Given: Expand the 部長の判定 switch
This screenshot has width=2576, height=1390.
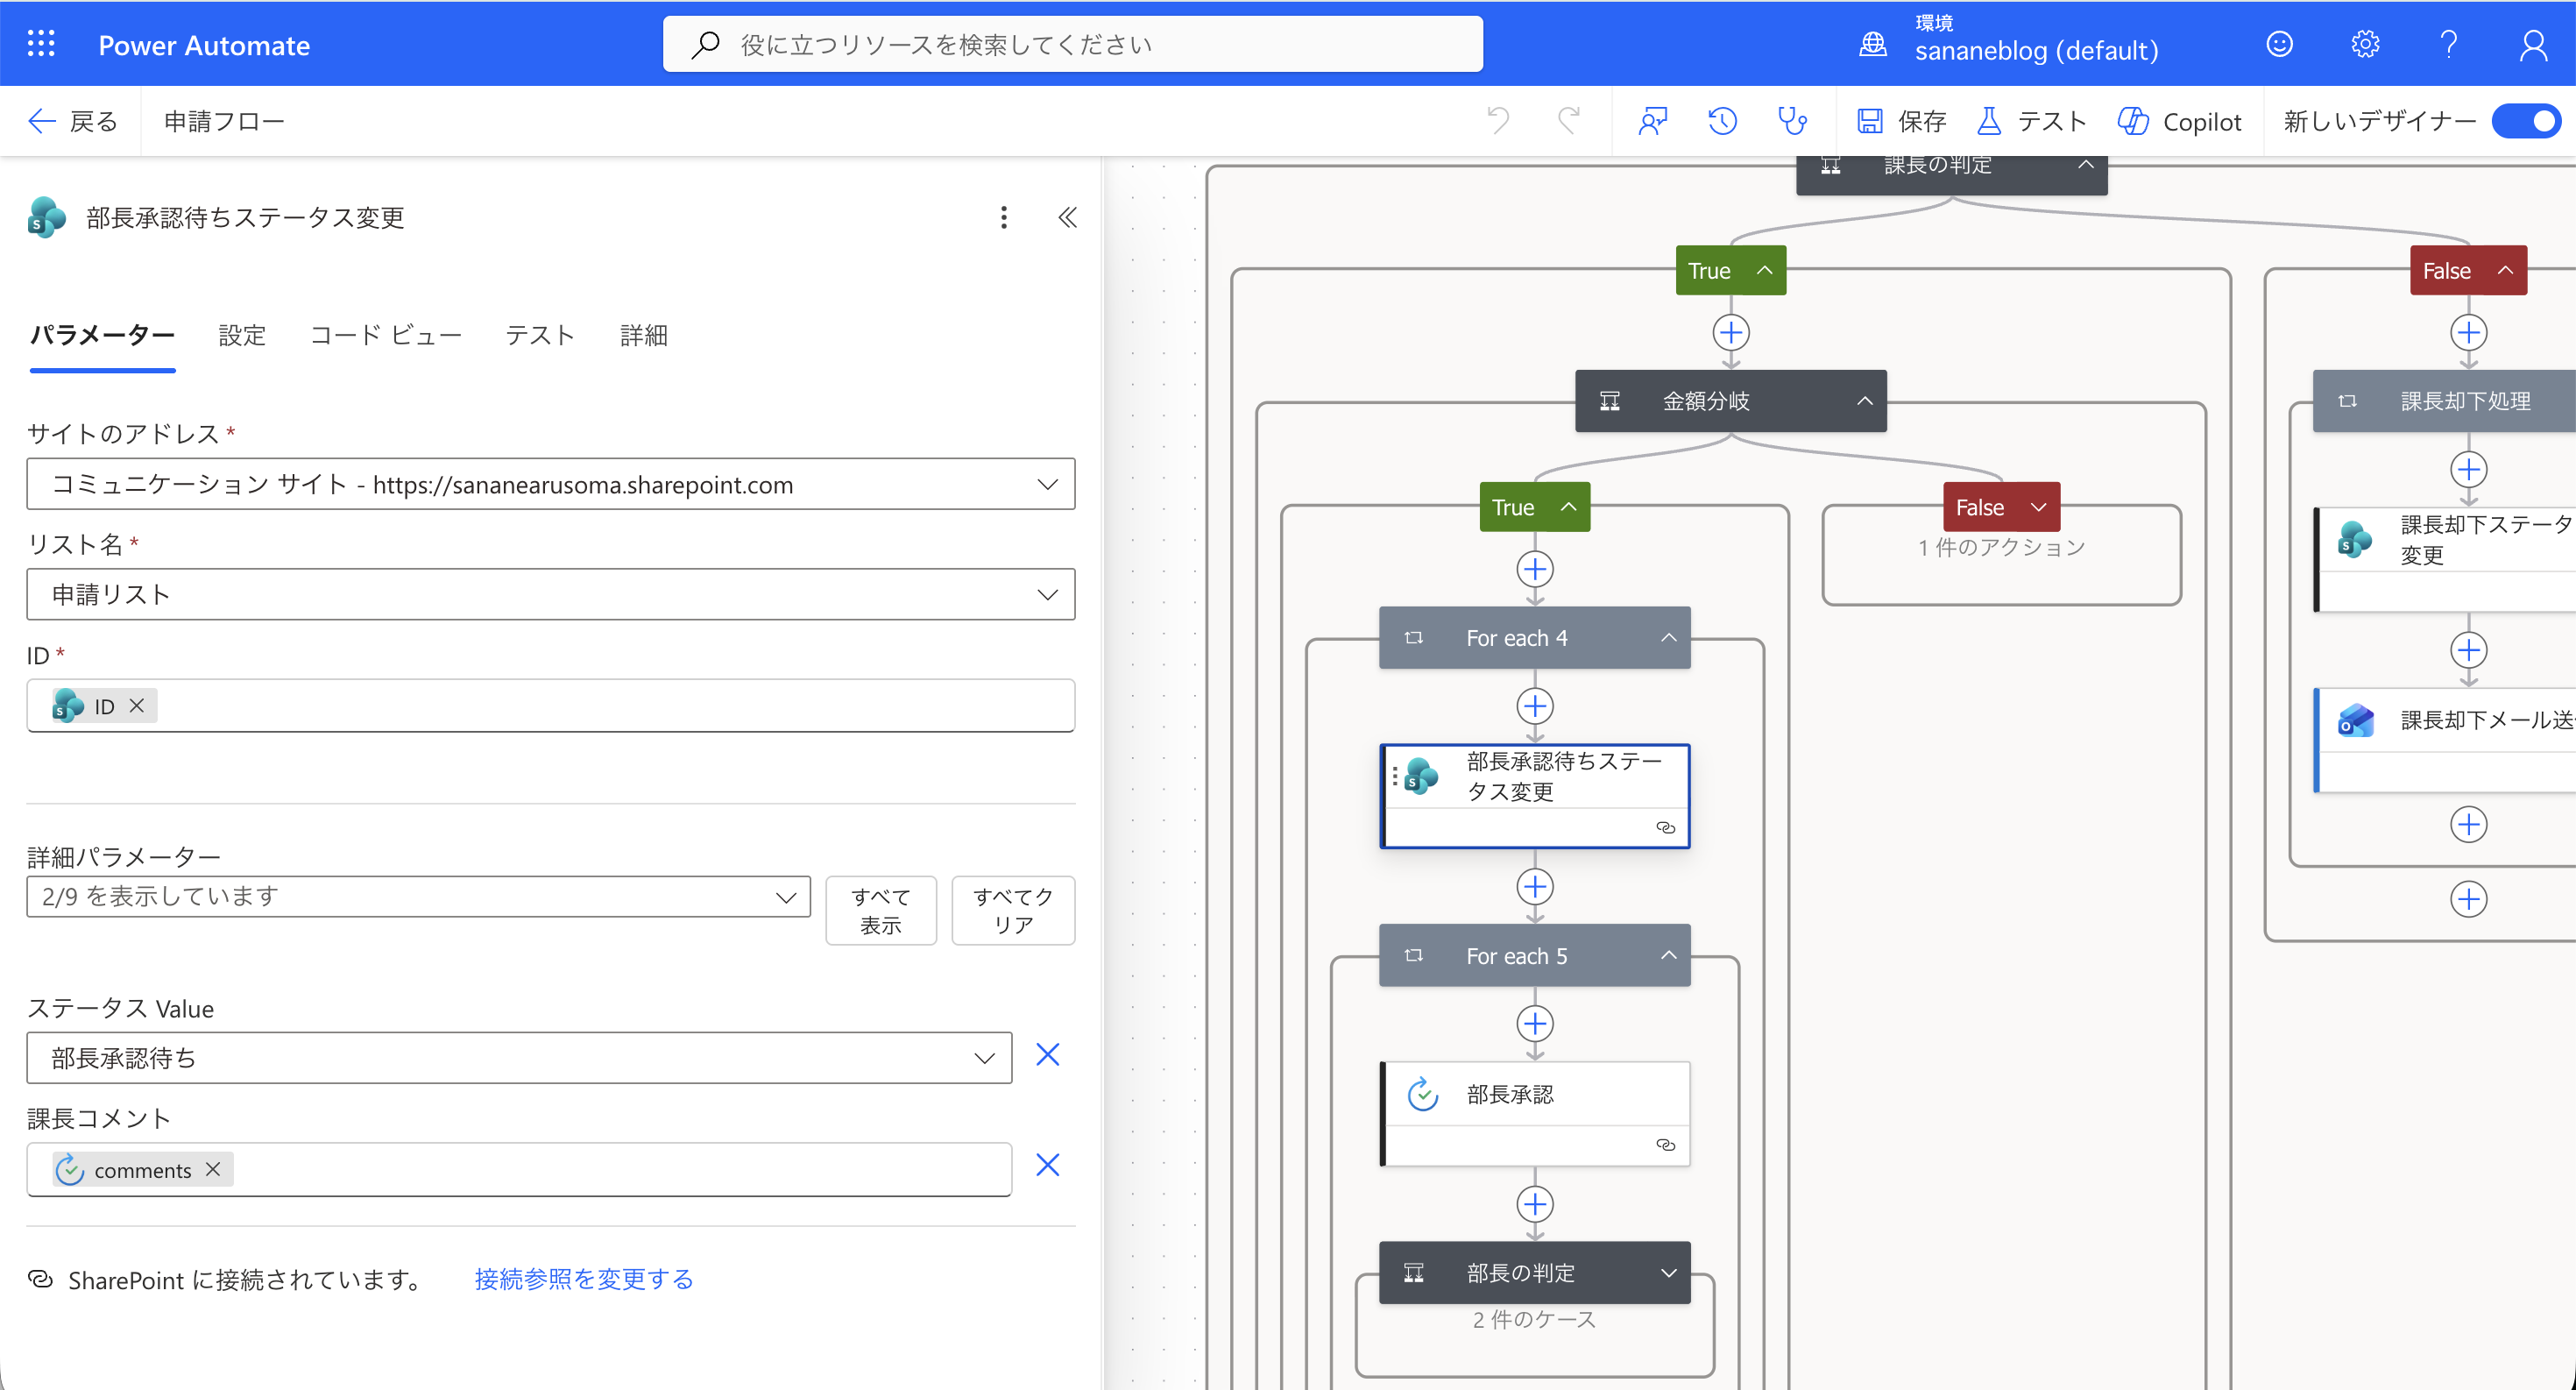Looking at the screenshot, I should coord(1669,1273).
